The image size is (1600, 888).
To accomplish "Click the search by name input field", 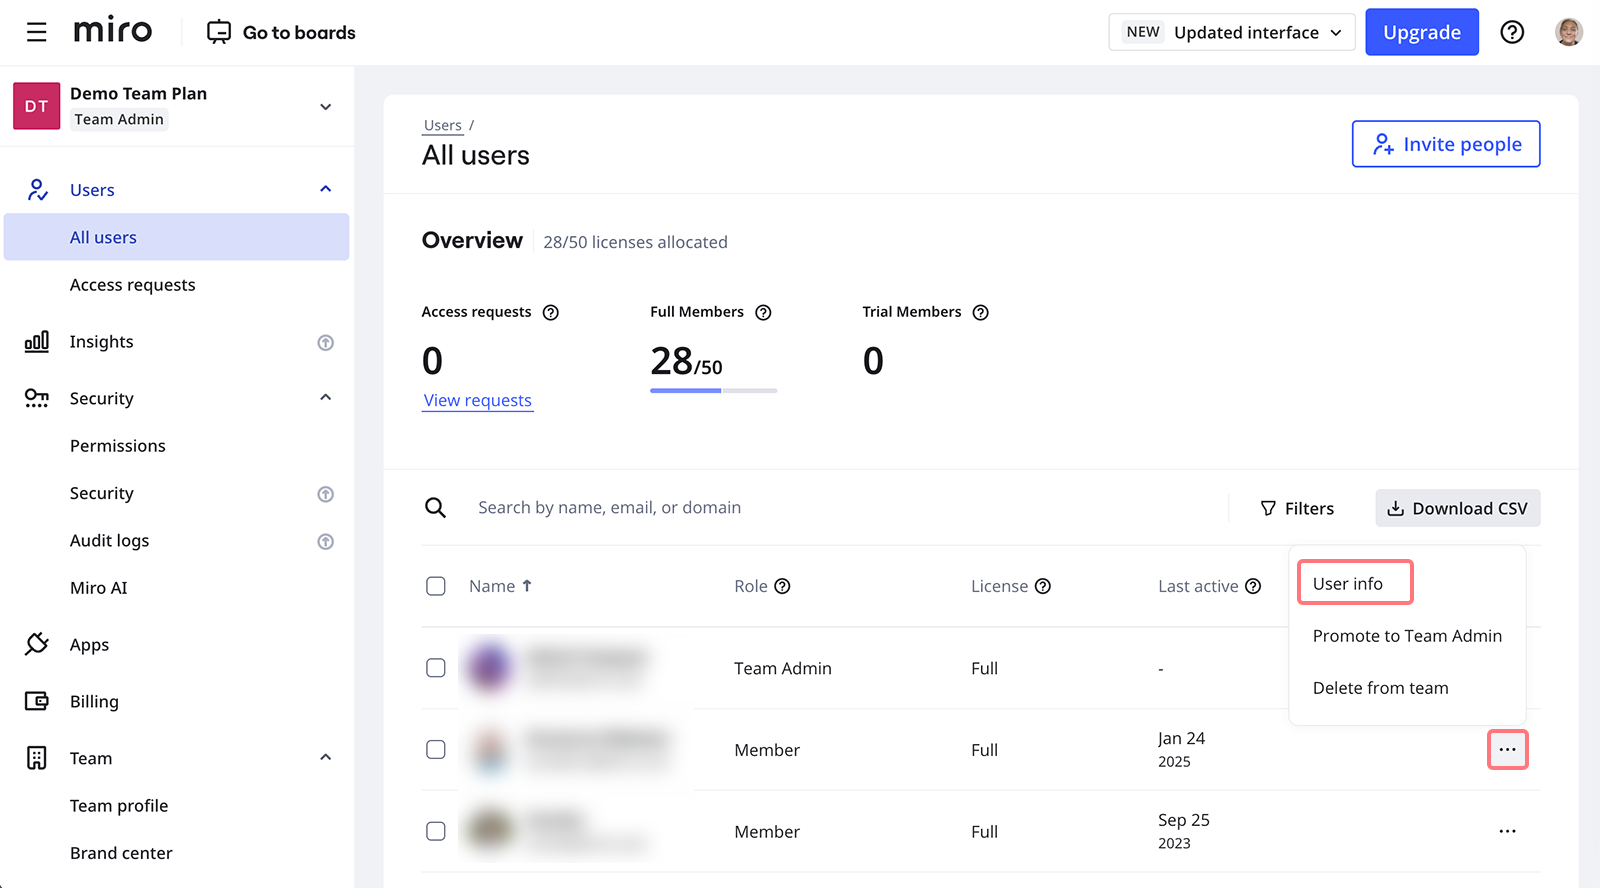I will tap(840, 508).
